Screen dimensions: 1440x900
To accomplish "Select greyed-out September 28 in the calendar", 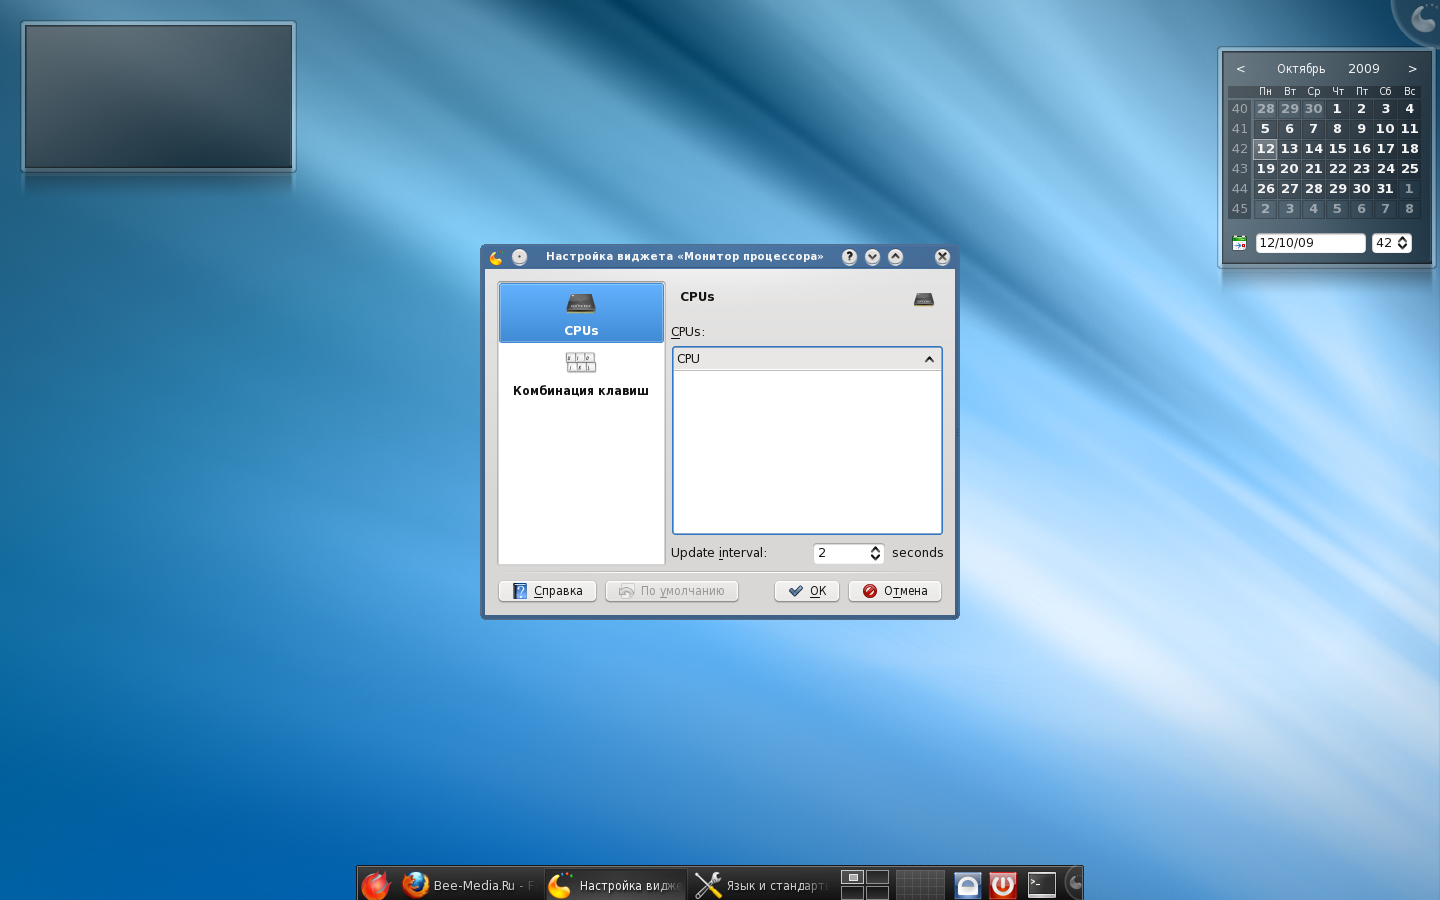I will coord(1265,109).
